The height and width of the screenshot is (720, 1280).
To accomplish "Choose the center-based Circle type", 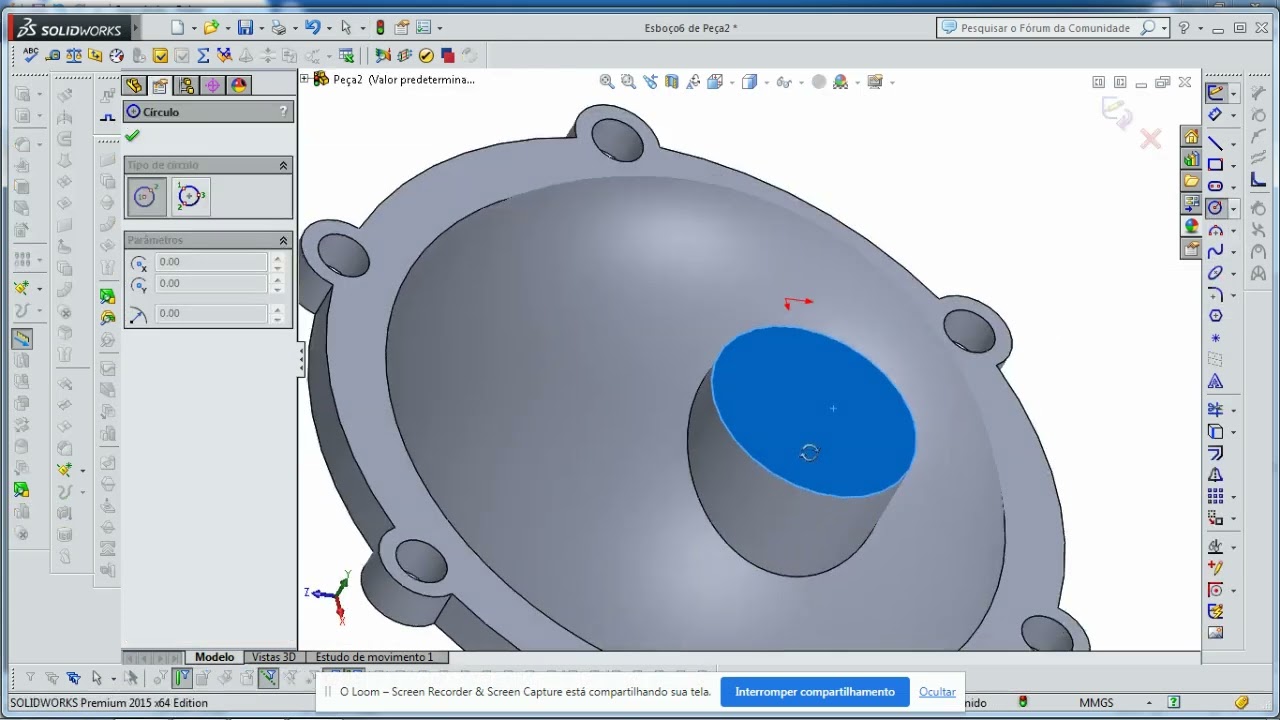I will point(147,197).
